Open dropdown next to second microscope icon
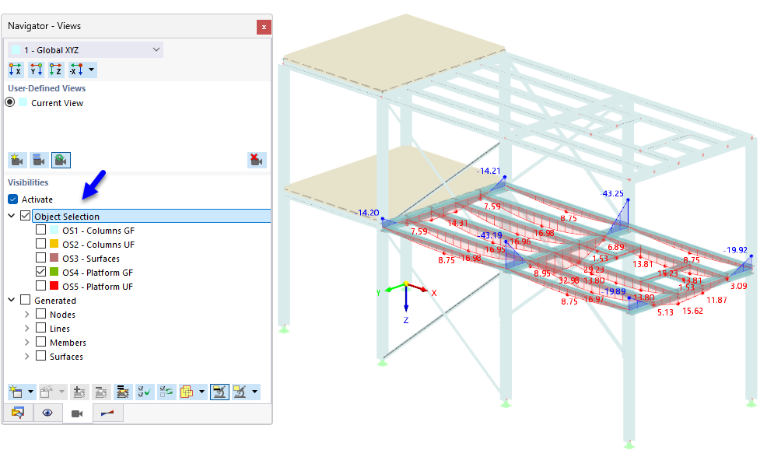 tap(254, 391)
